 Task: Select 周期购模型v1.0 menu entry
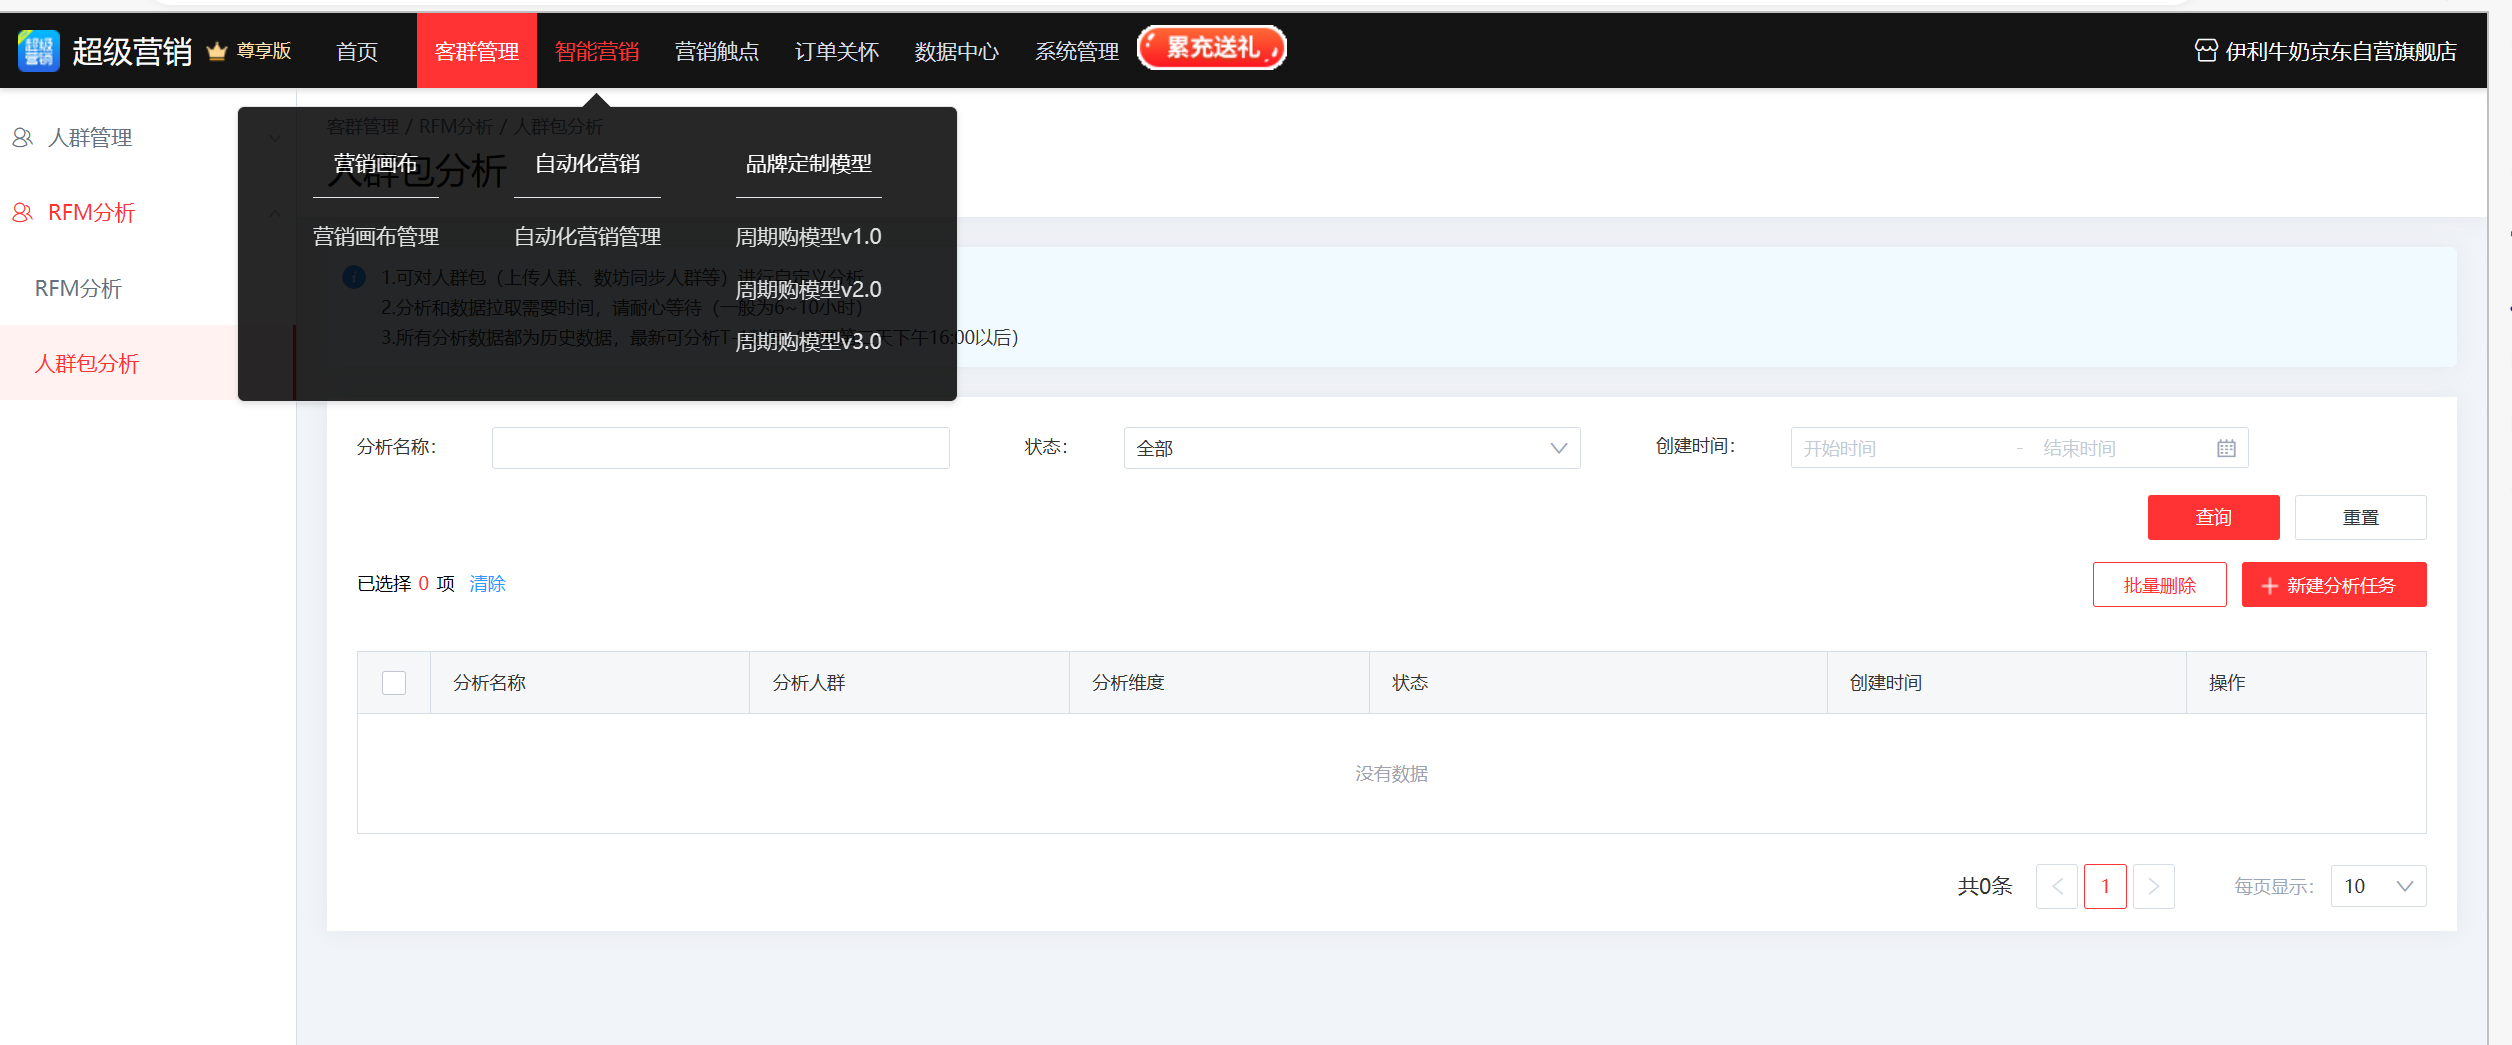808,237
